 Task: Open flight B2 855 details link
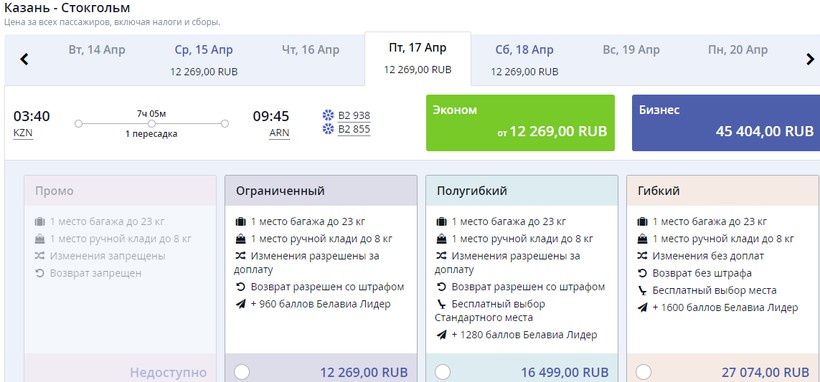click(354, 129)
